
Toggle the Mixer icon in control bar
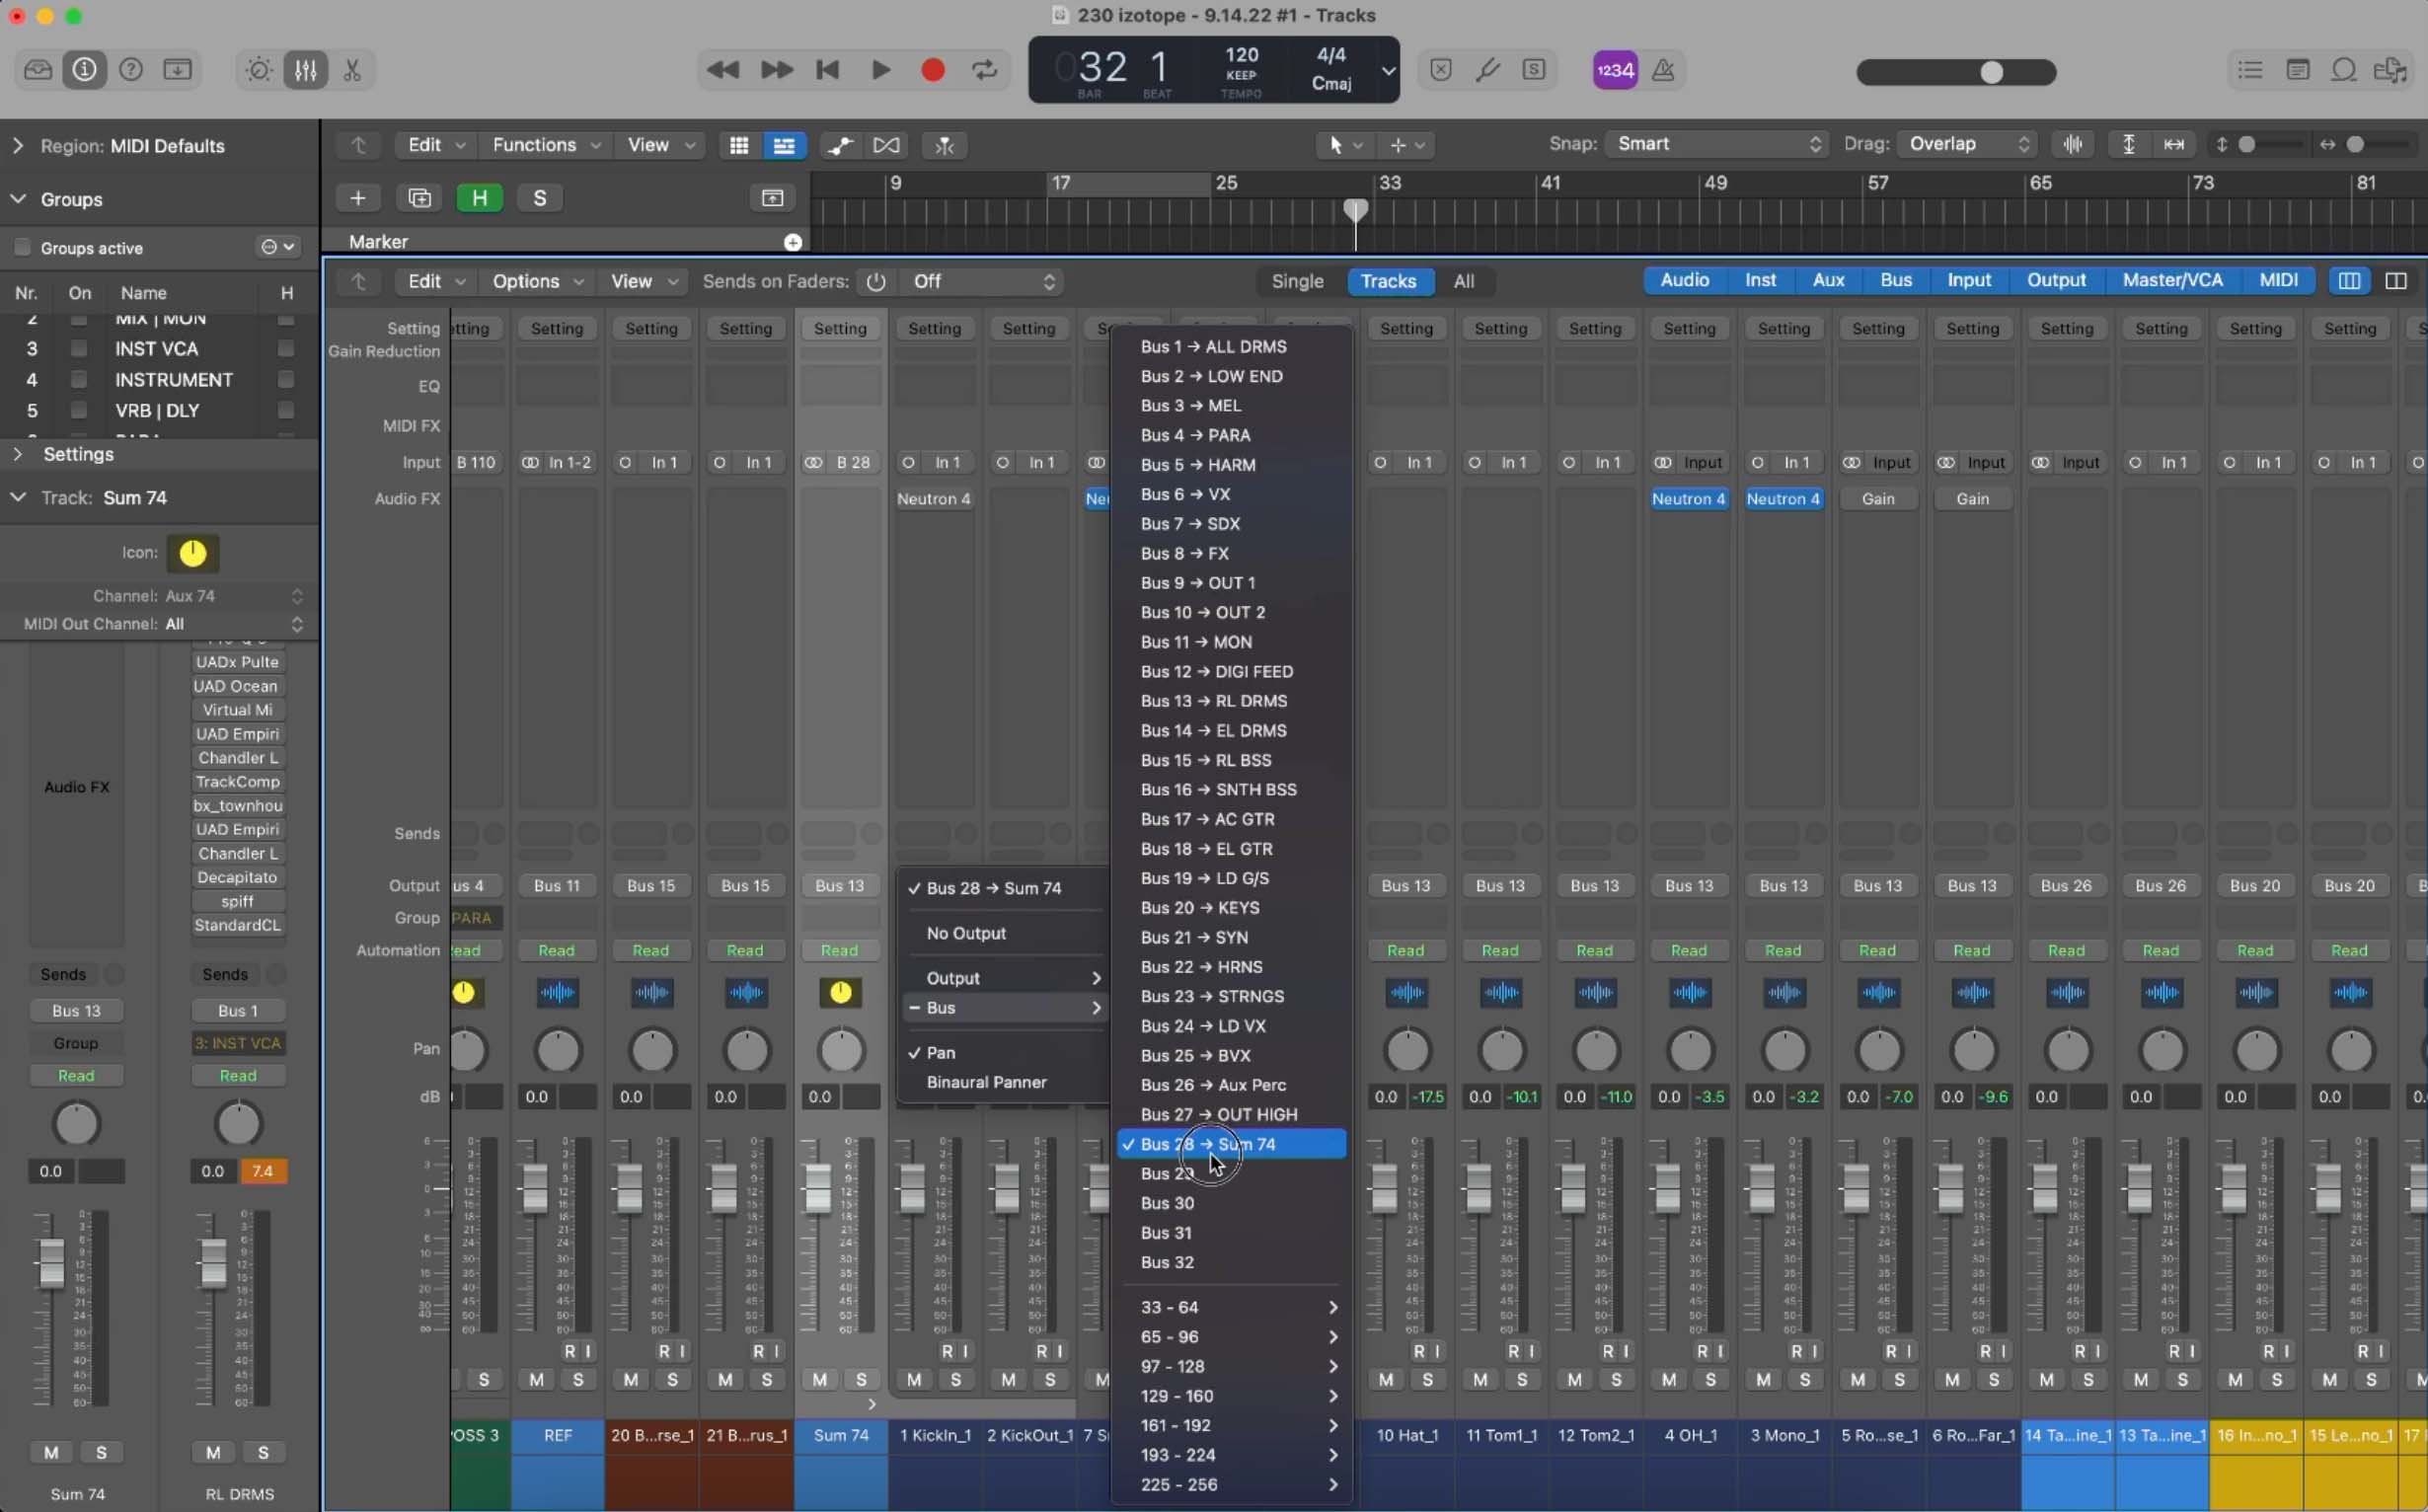pyautogui.click(x=305, y=70)
